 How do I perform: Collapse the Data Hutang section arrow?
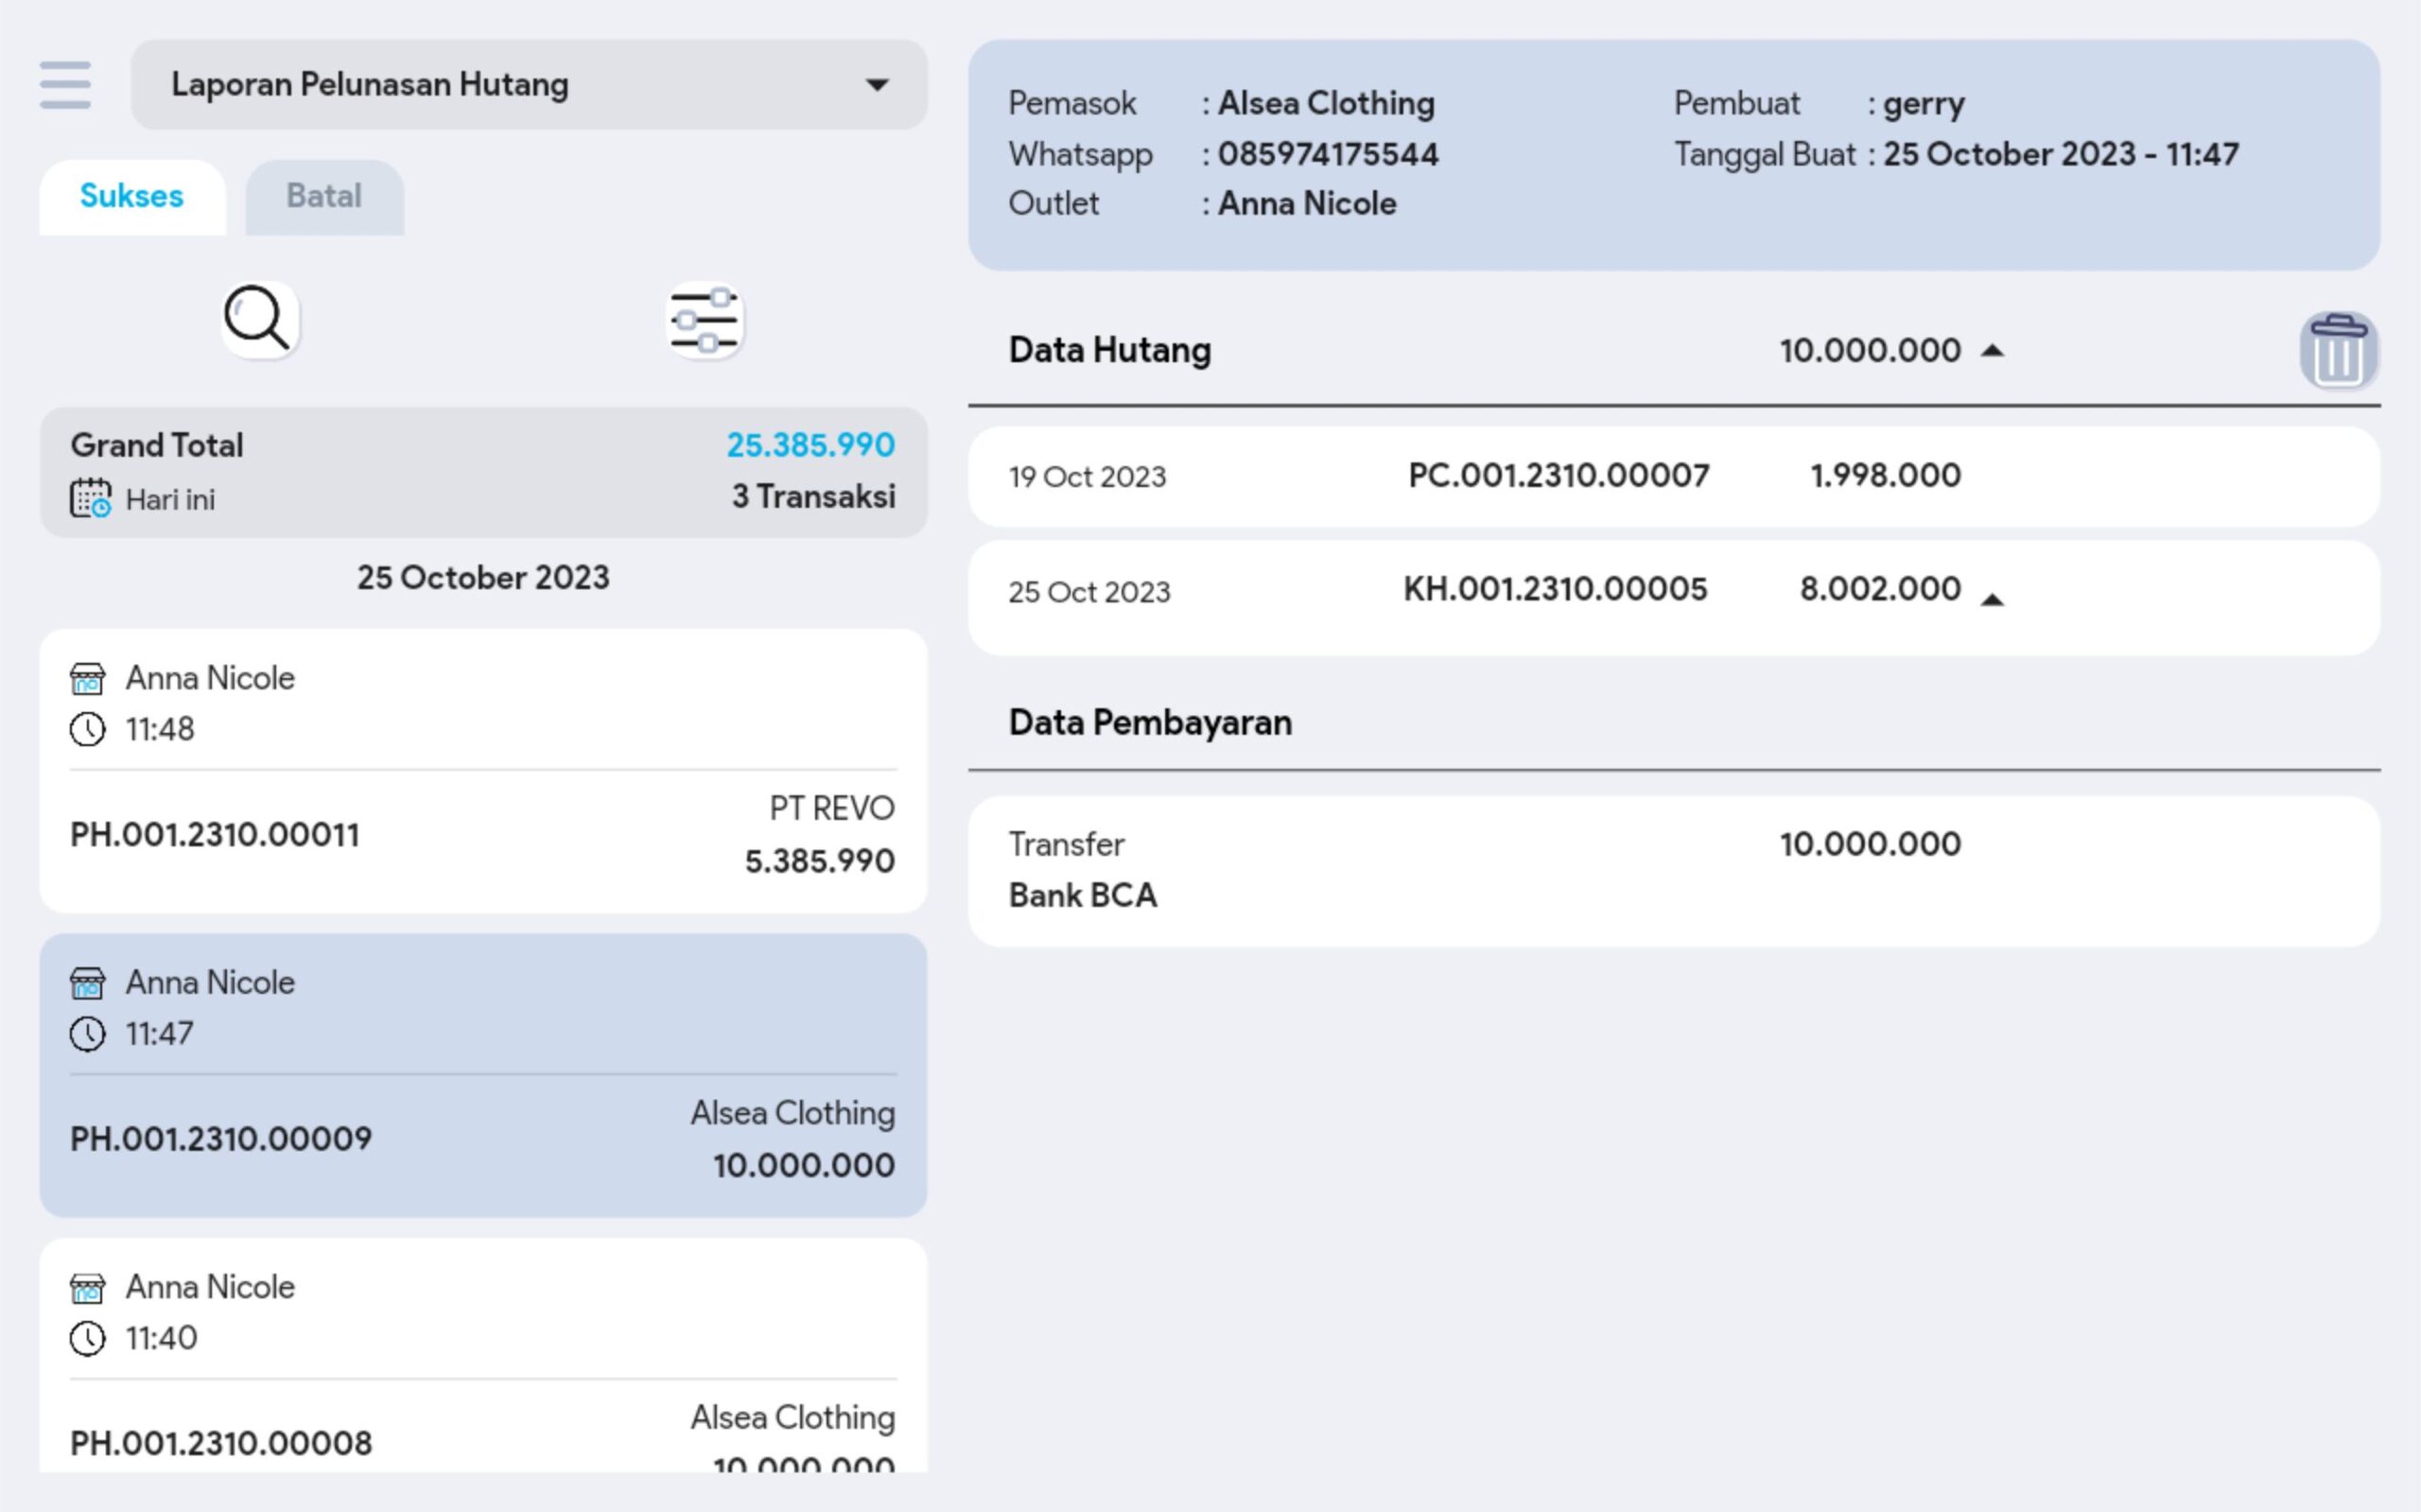point(1992,351)
